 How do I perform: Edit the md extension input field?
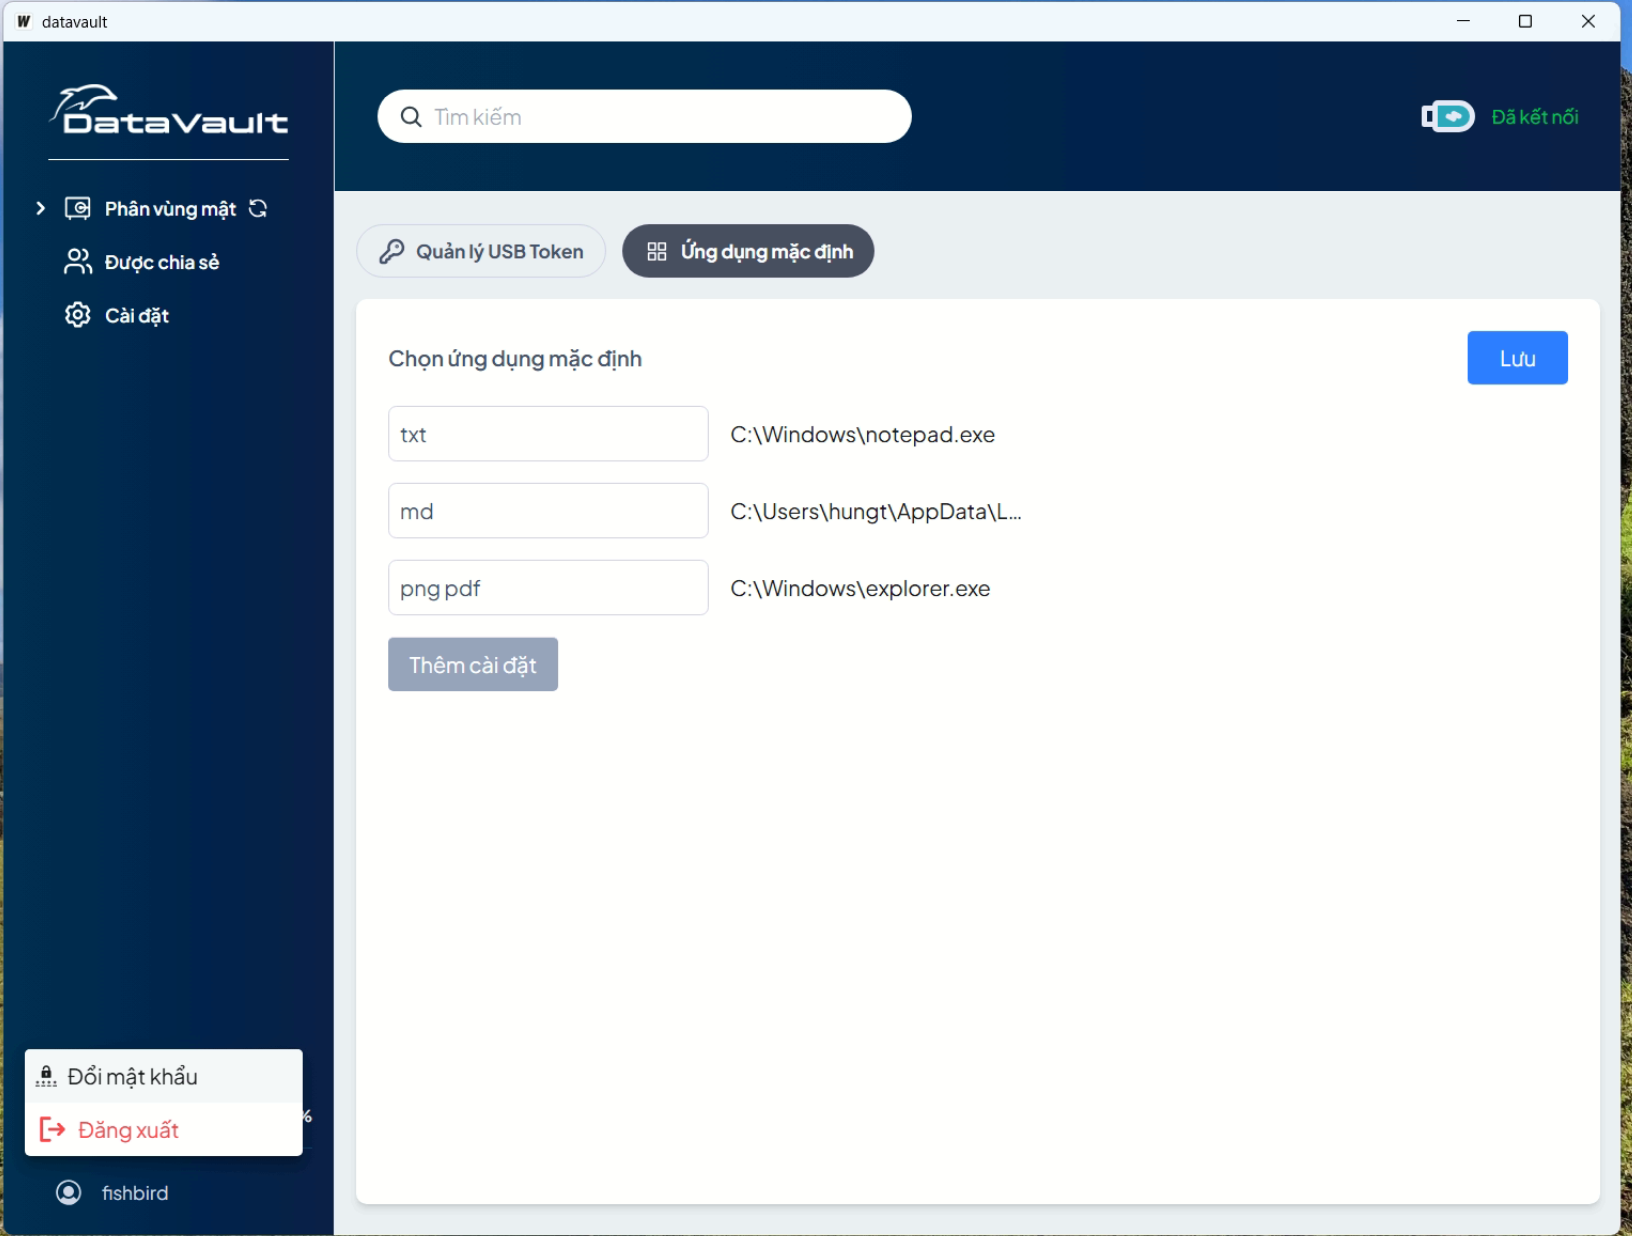click(548, 511)
